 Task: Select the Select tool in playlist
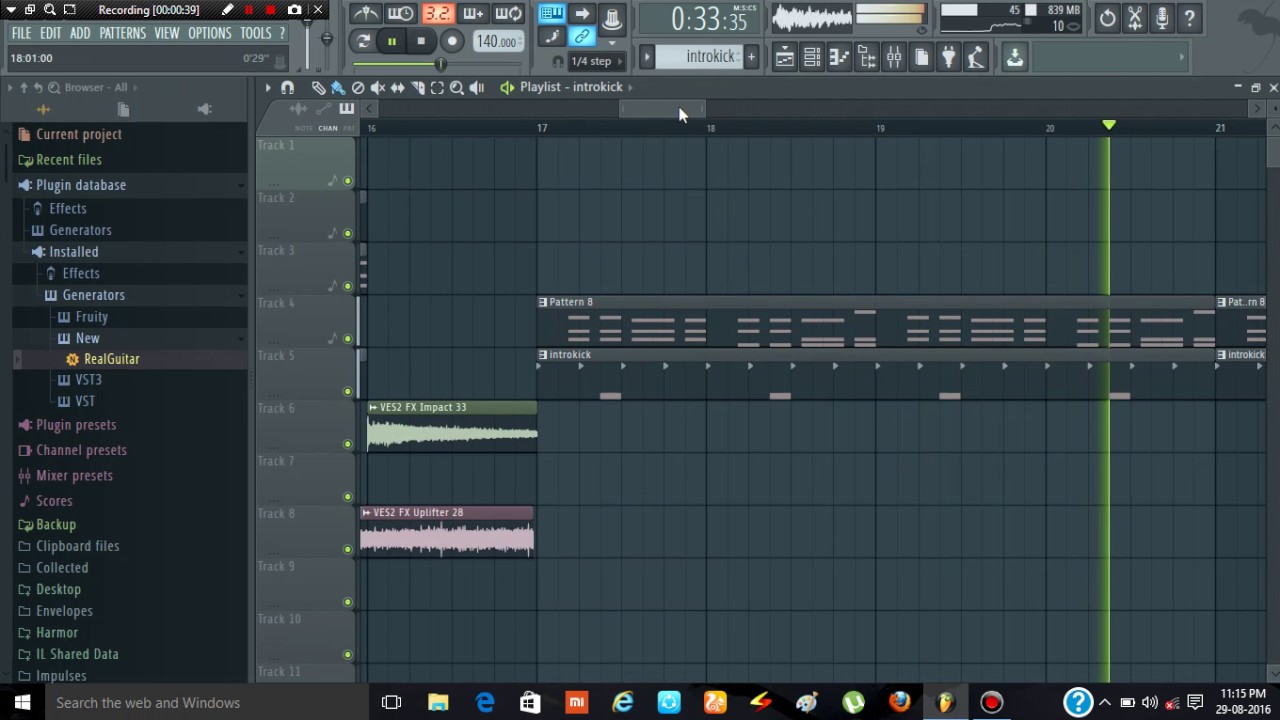point(437,87)
